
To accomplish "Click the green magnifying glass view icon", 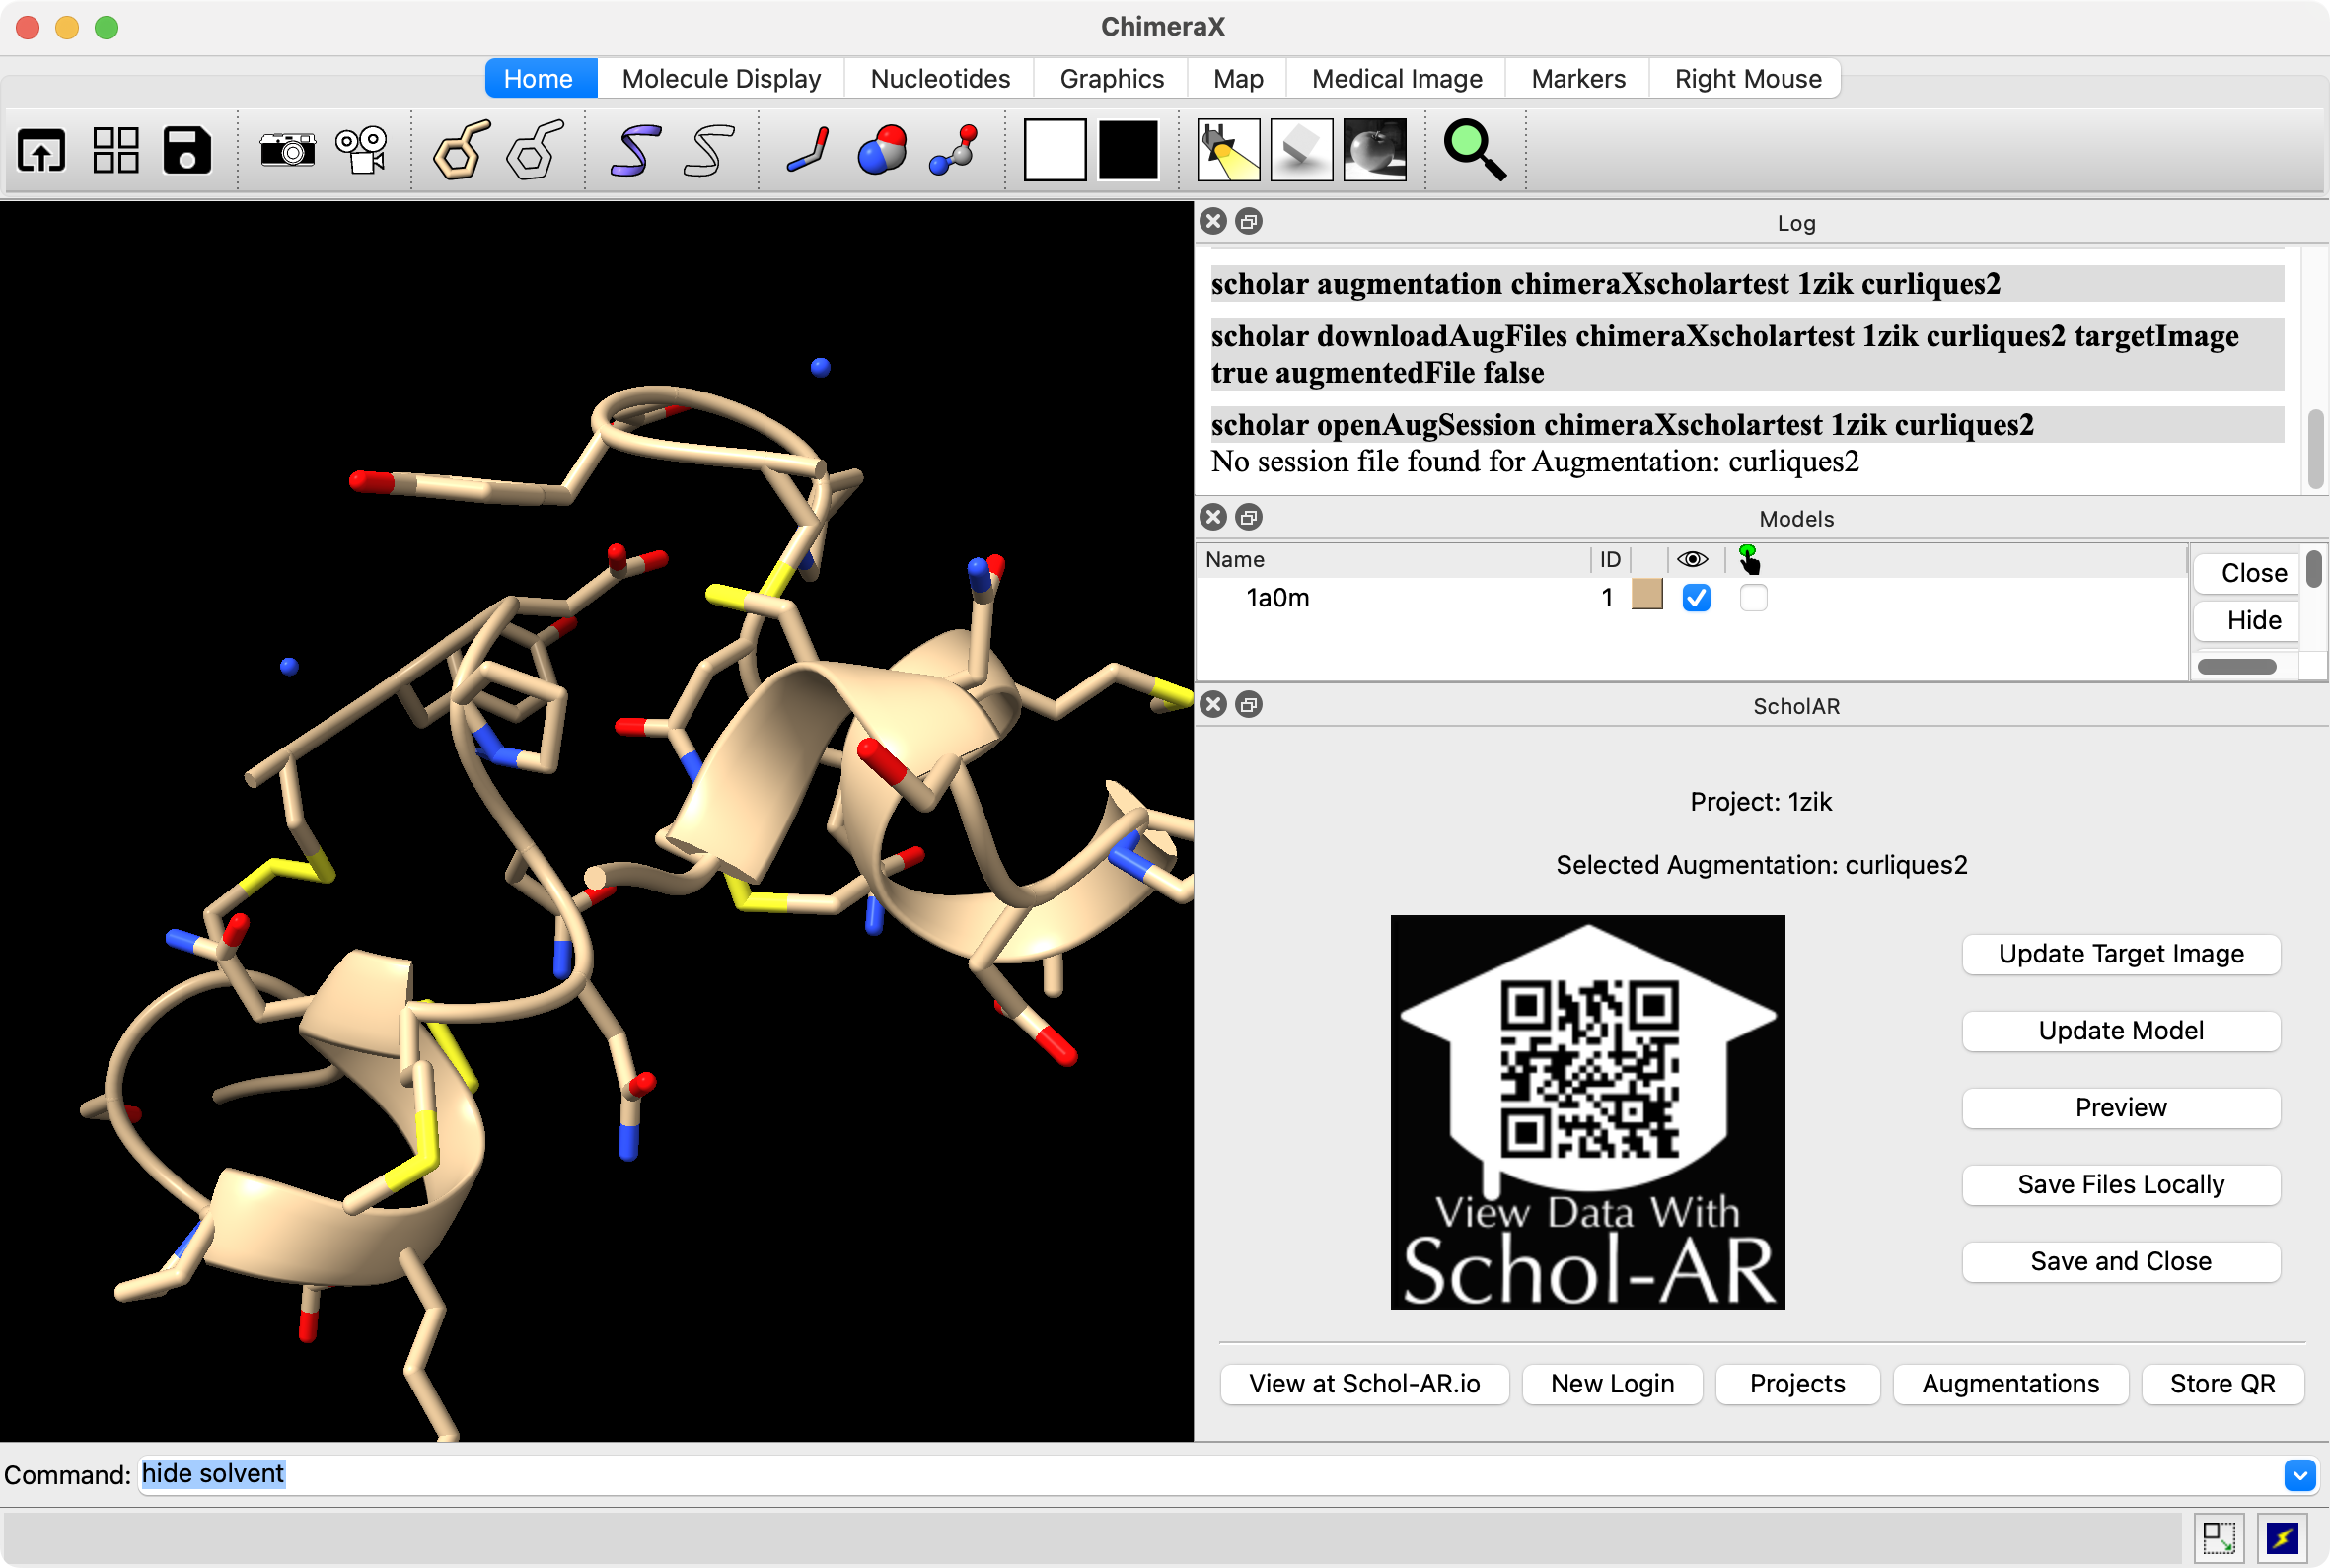I will [x=1474, y=151].
